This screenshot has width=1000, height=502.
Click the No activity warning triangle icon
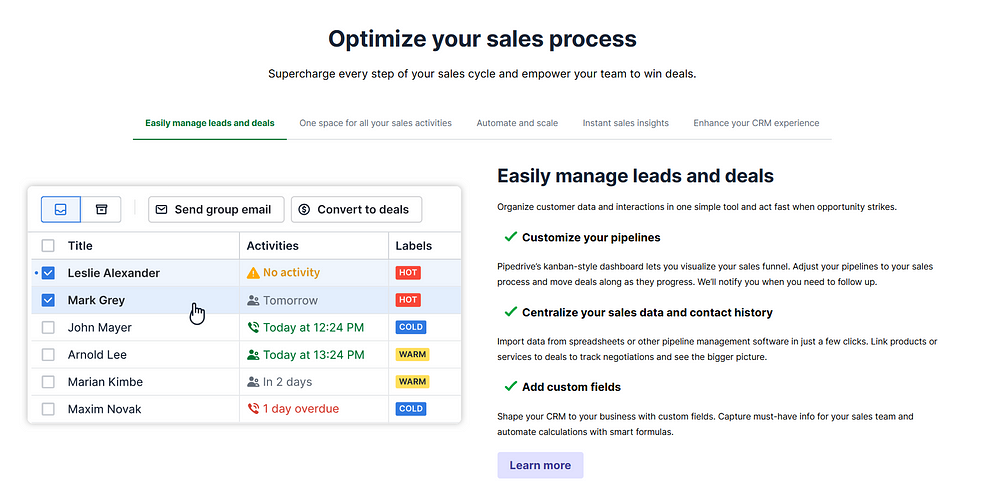click(x=253, y=273)
